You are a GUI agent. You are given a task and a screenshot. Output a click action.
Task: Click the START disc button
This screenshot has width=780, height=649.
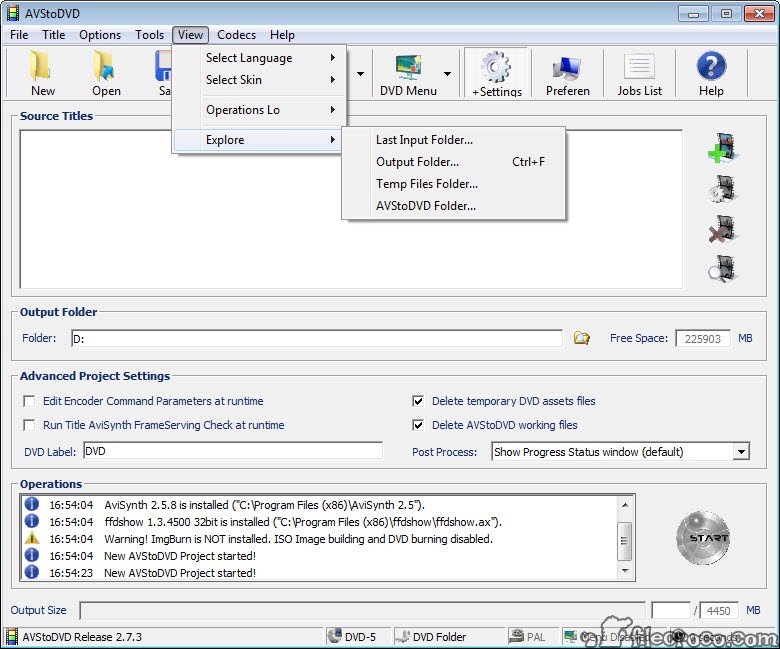pos(703,538)
